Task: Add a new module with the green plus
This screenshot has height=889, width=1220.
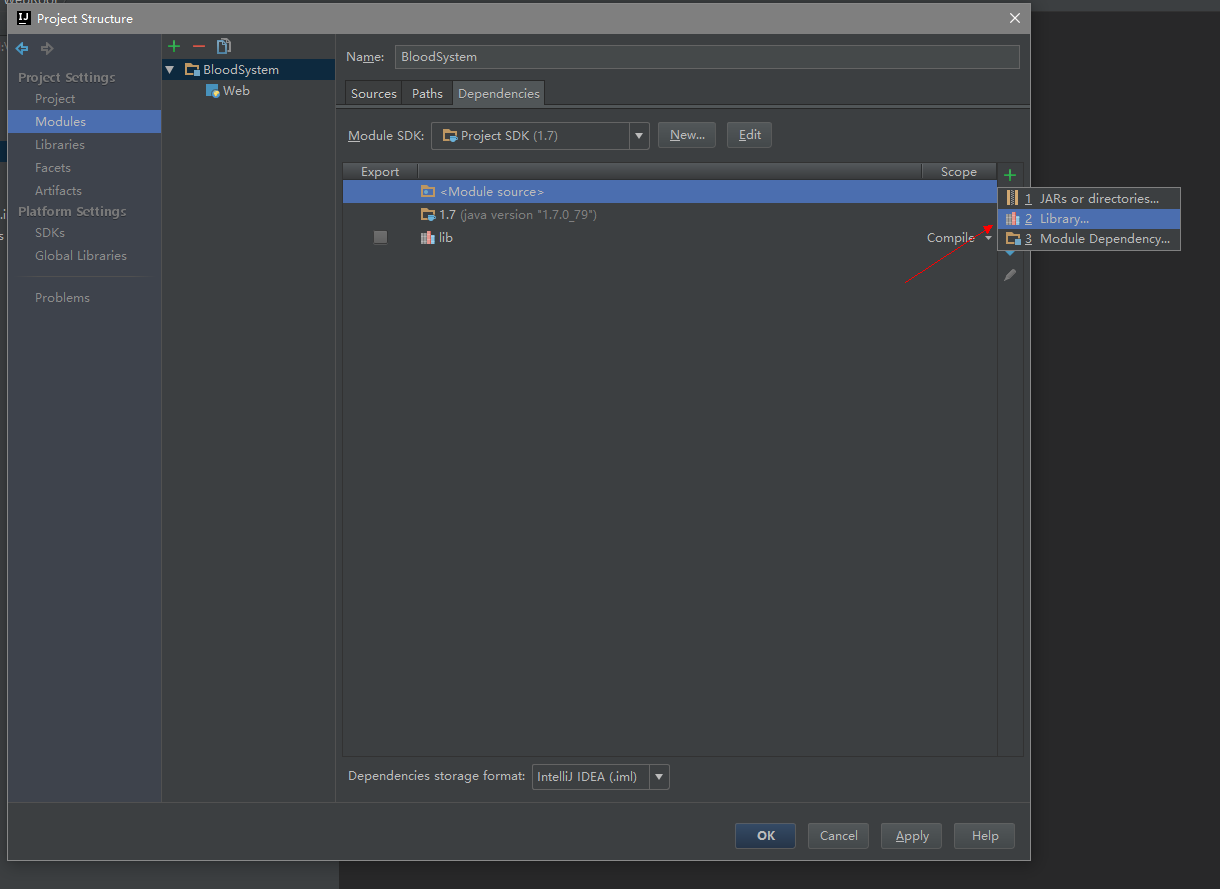Action: tap(174, 46)
